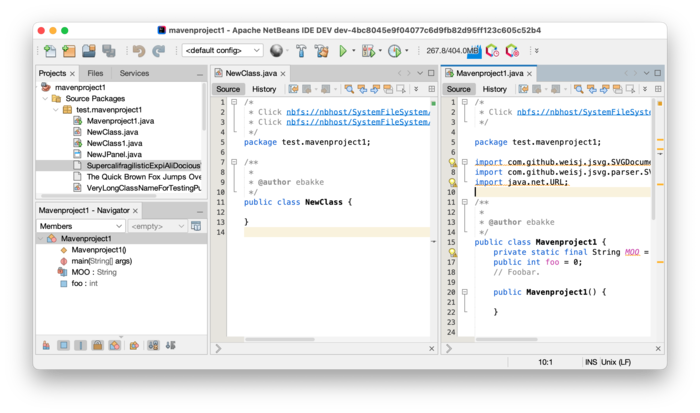700x413 pixels.
Task: Click History button in the NewClass.java editor
Action: click(264, 89)
